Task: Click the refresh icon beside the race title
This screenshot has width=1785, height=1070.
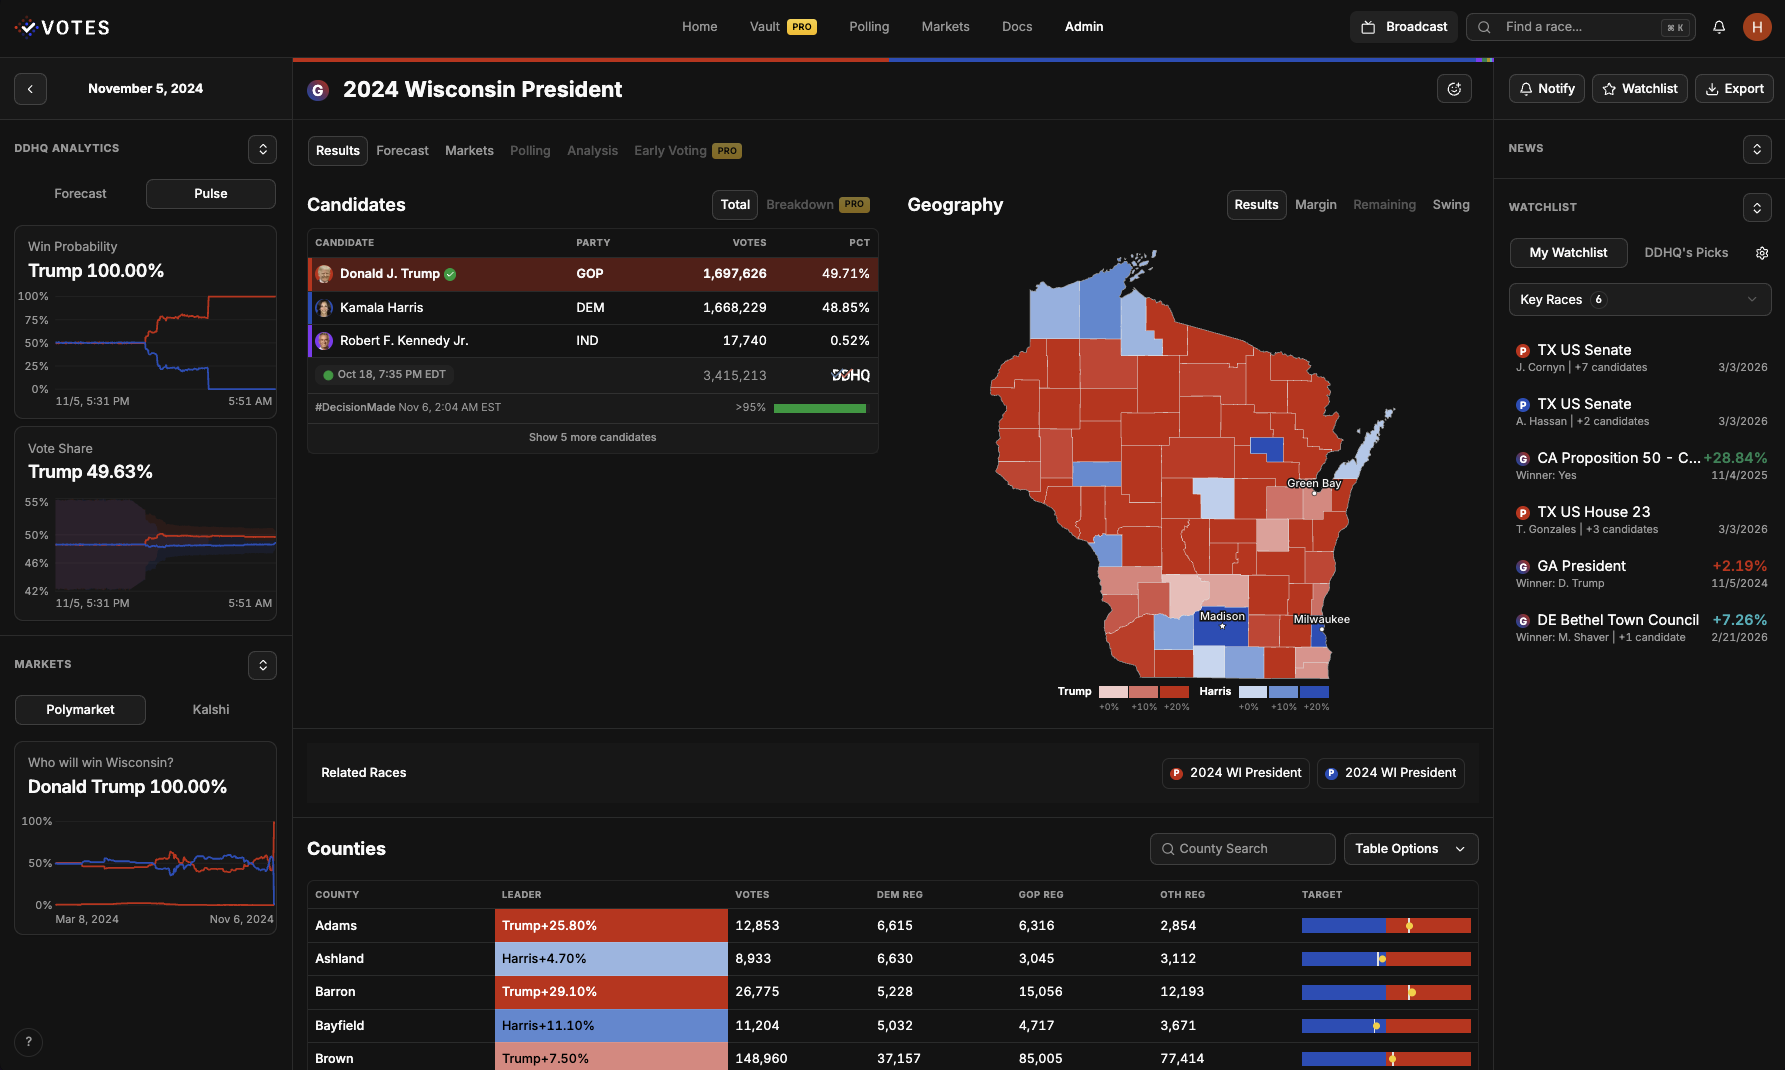Action: tap(1454, 88)
